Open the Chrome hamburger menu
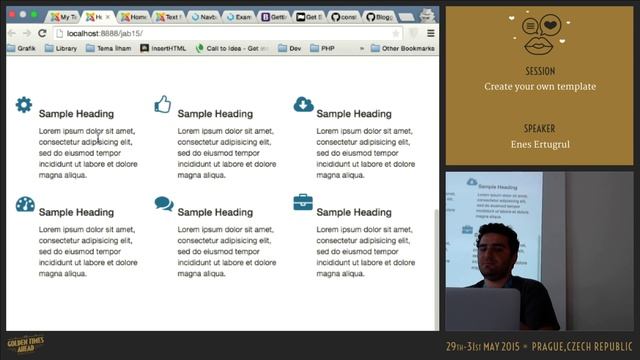 [x=431, y=33]
